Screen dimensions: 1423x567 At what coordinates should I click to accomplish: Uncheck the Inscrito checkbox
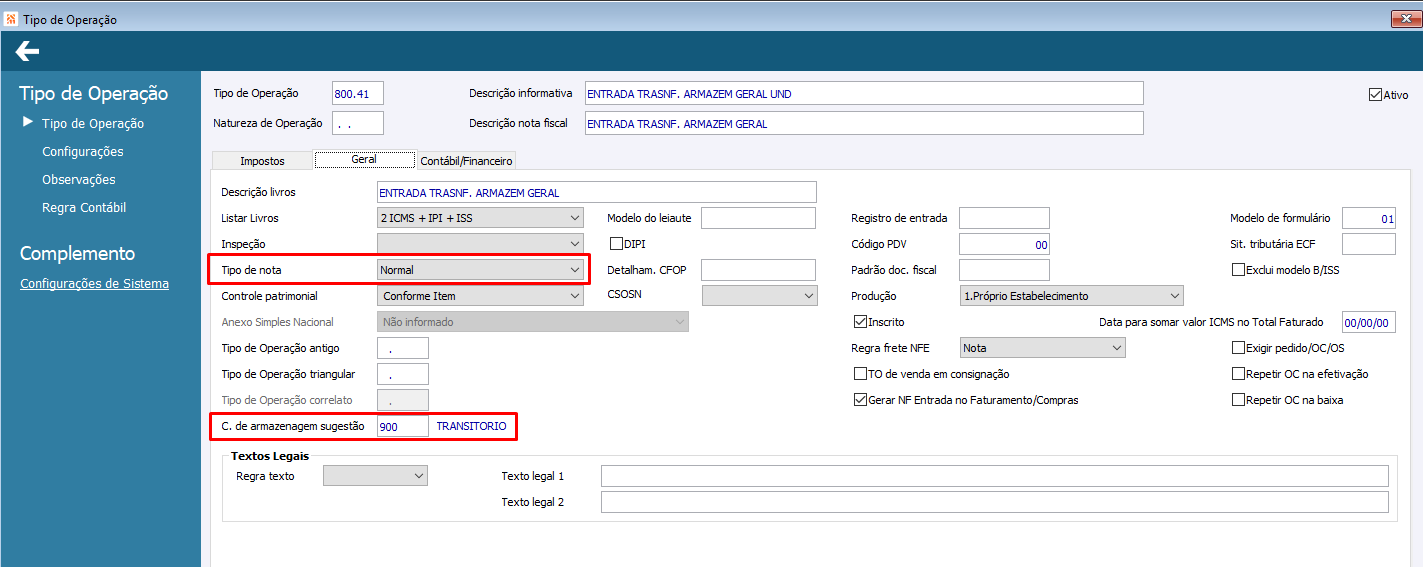pos(860,322)
